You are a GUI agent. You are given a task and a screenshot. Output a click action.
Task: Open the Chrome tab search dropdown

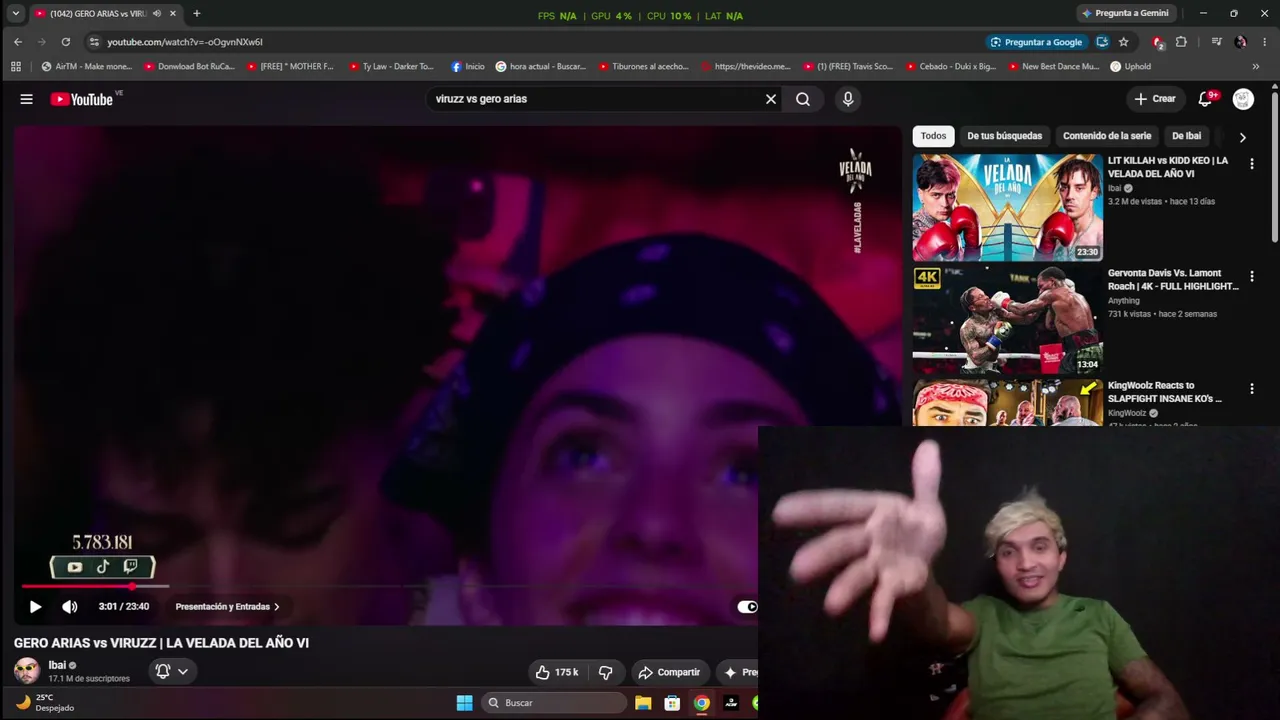tap(15, 13)
